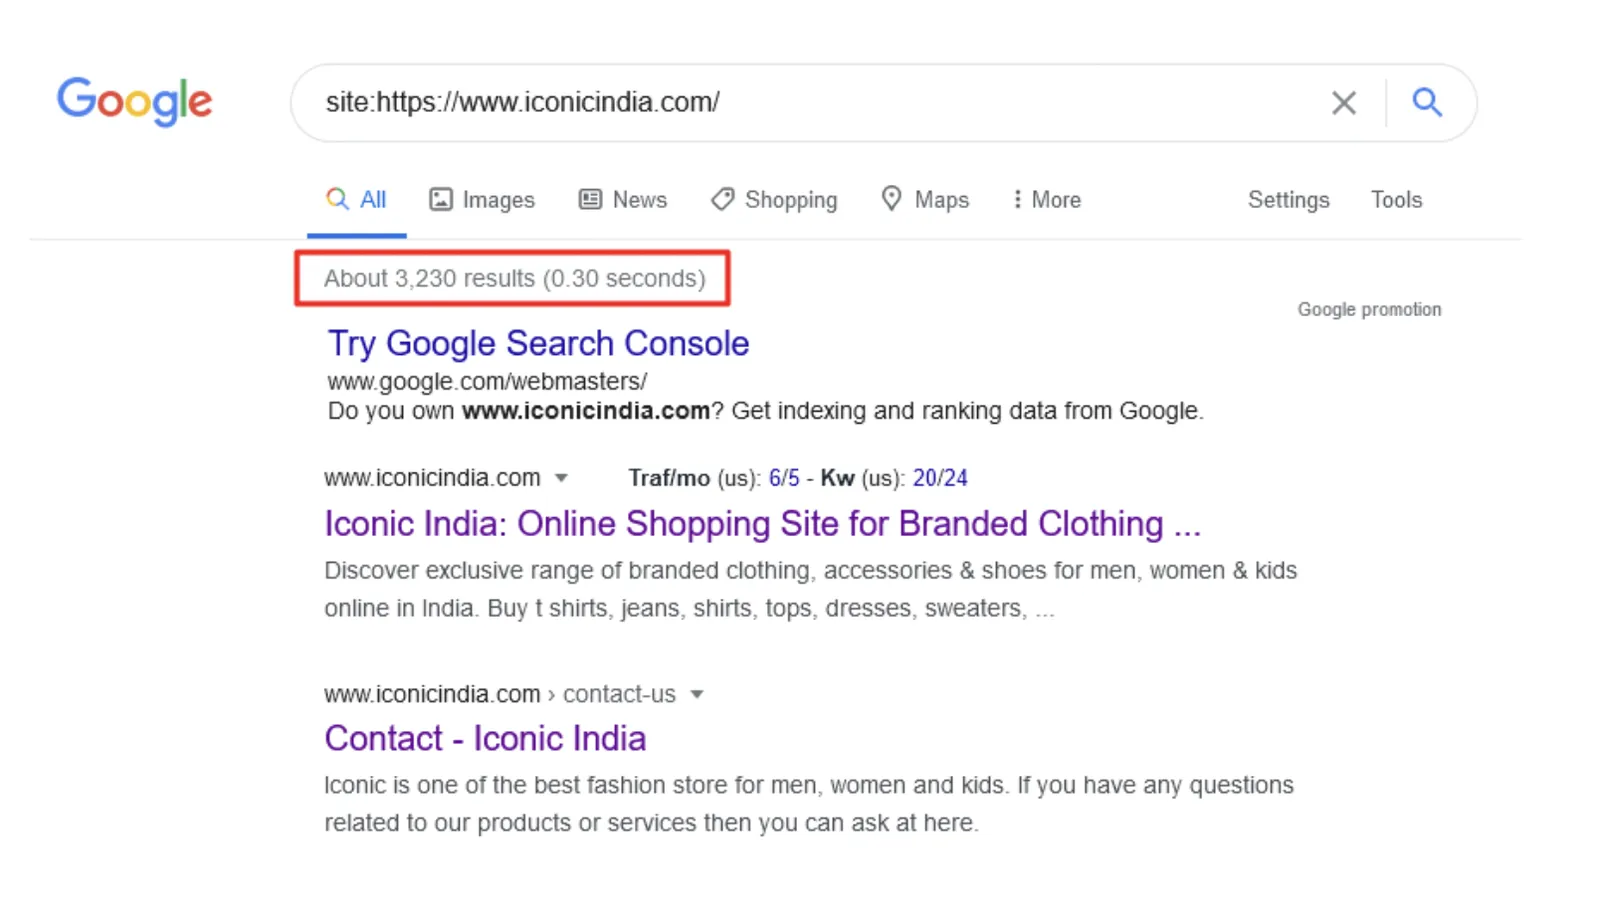Click the blue magnifier search icon
This screenshot has width=1600, height=905.
pos(1427,102)
